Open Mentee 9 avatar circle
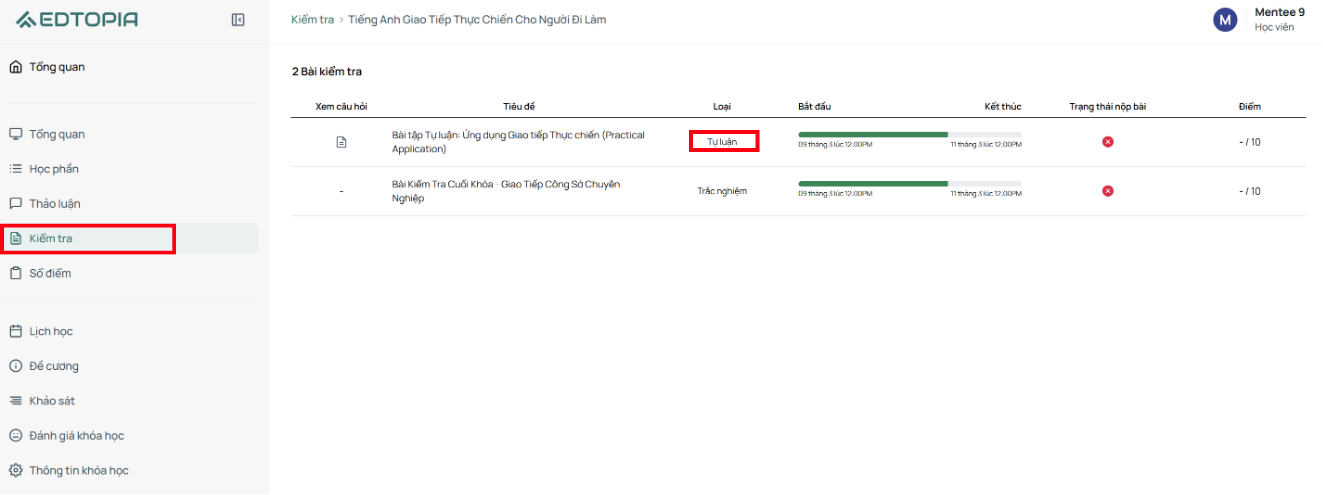Image resolution: width=1323 pixels, height=495 pixels. coord(1225,19)
